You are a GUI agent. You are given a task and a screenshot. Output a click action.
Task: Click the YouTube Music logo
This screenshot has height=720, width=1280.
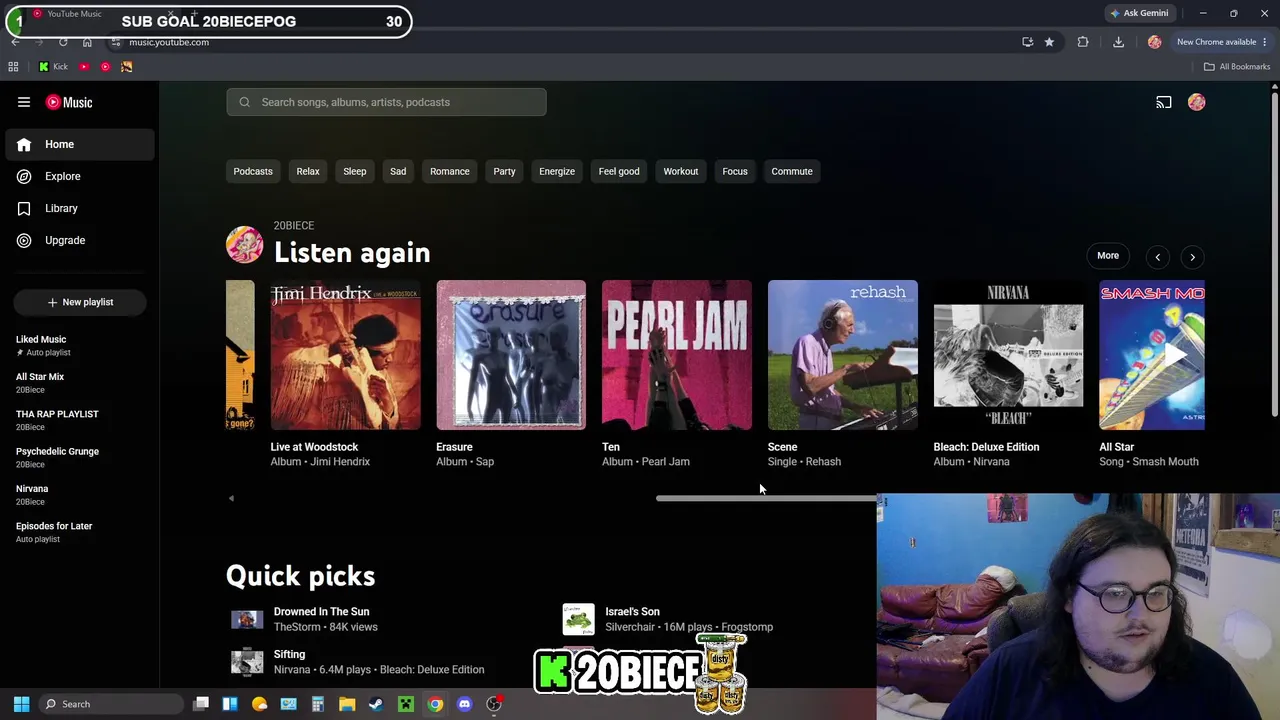pyautogui.click(x=69, y=102)
